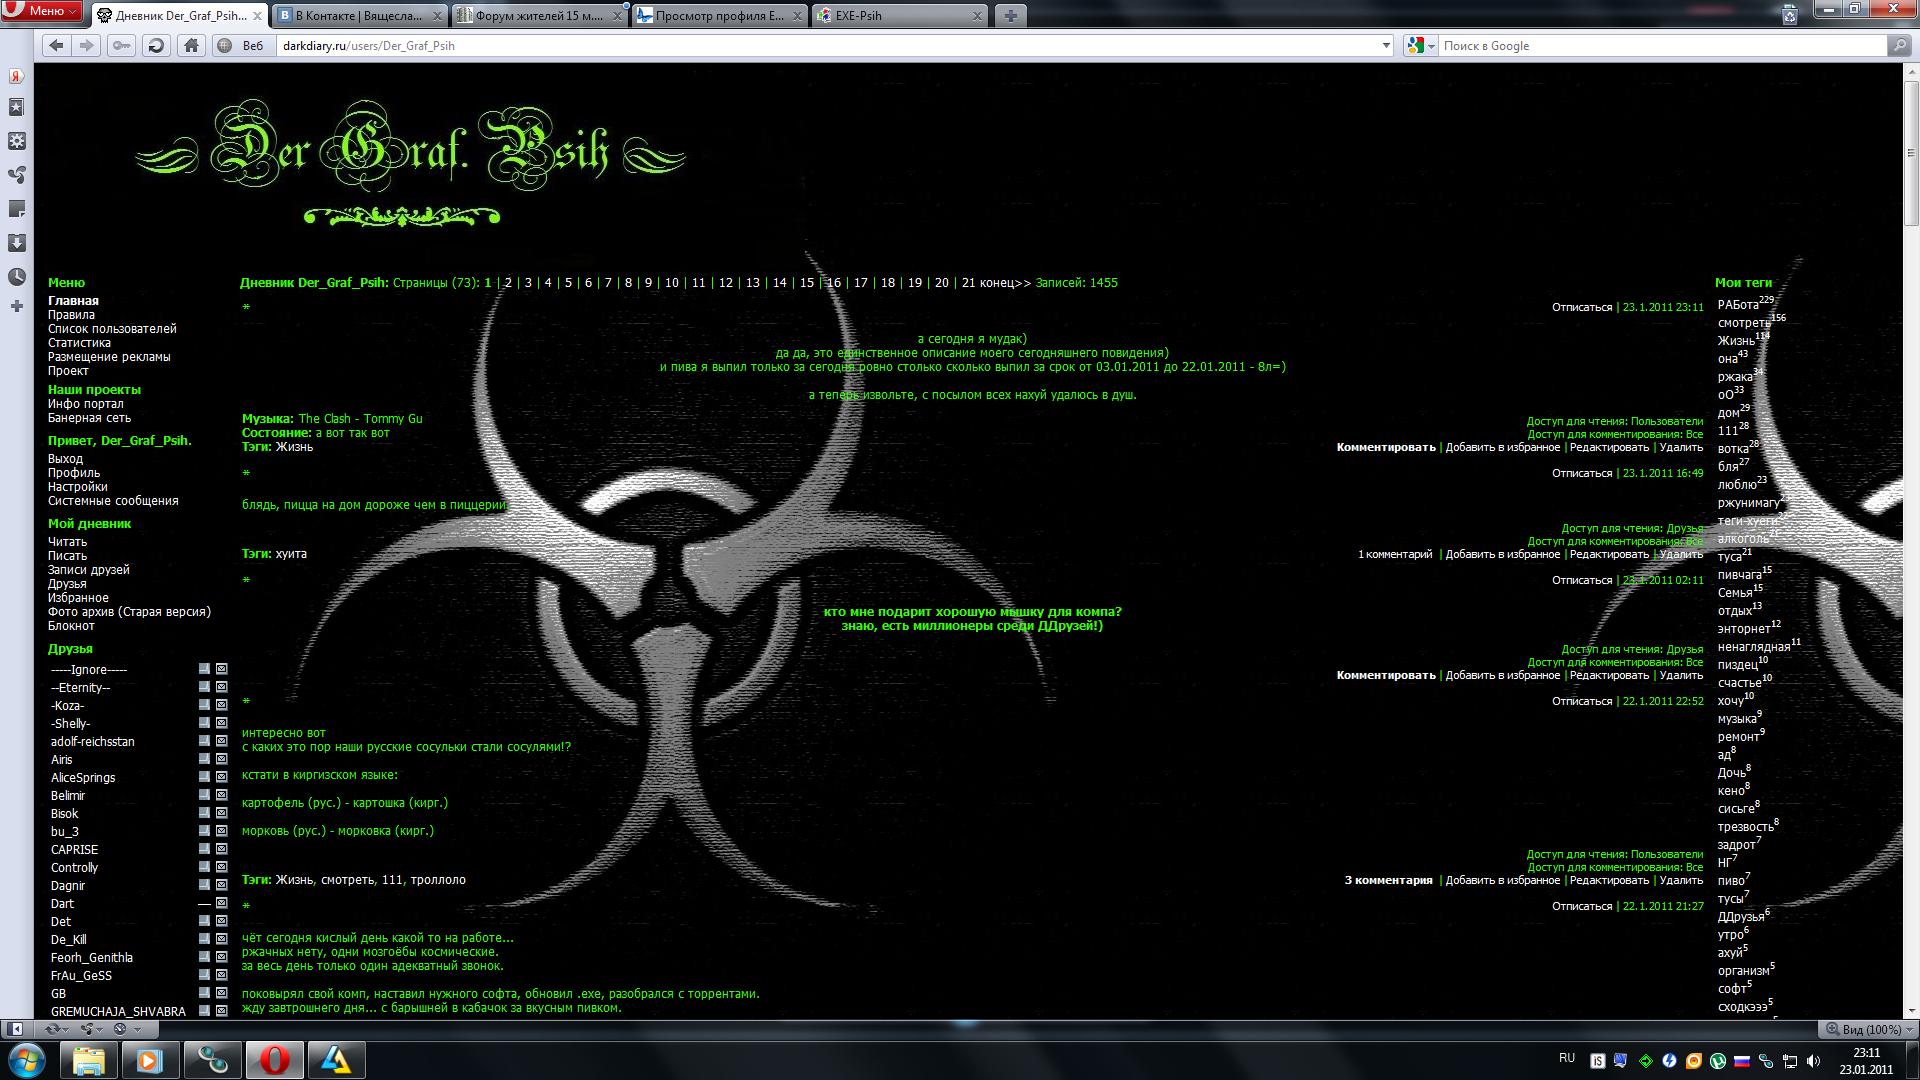Viewport: 1920px width, 1080px height.
Task: Open the bookmarks star panel in sidebar
Action: [x=17, y=107]
